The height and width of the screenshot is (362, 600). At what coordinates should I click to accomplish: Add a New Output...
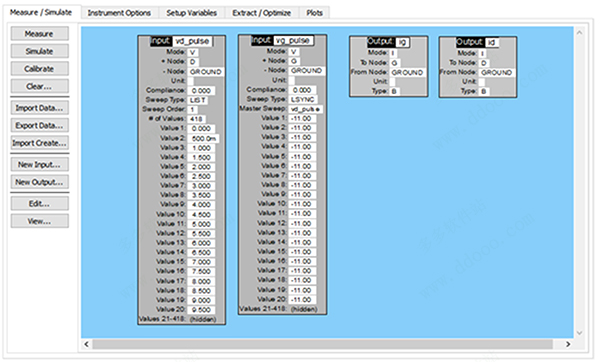39,182
